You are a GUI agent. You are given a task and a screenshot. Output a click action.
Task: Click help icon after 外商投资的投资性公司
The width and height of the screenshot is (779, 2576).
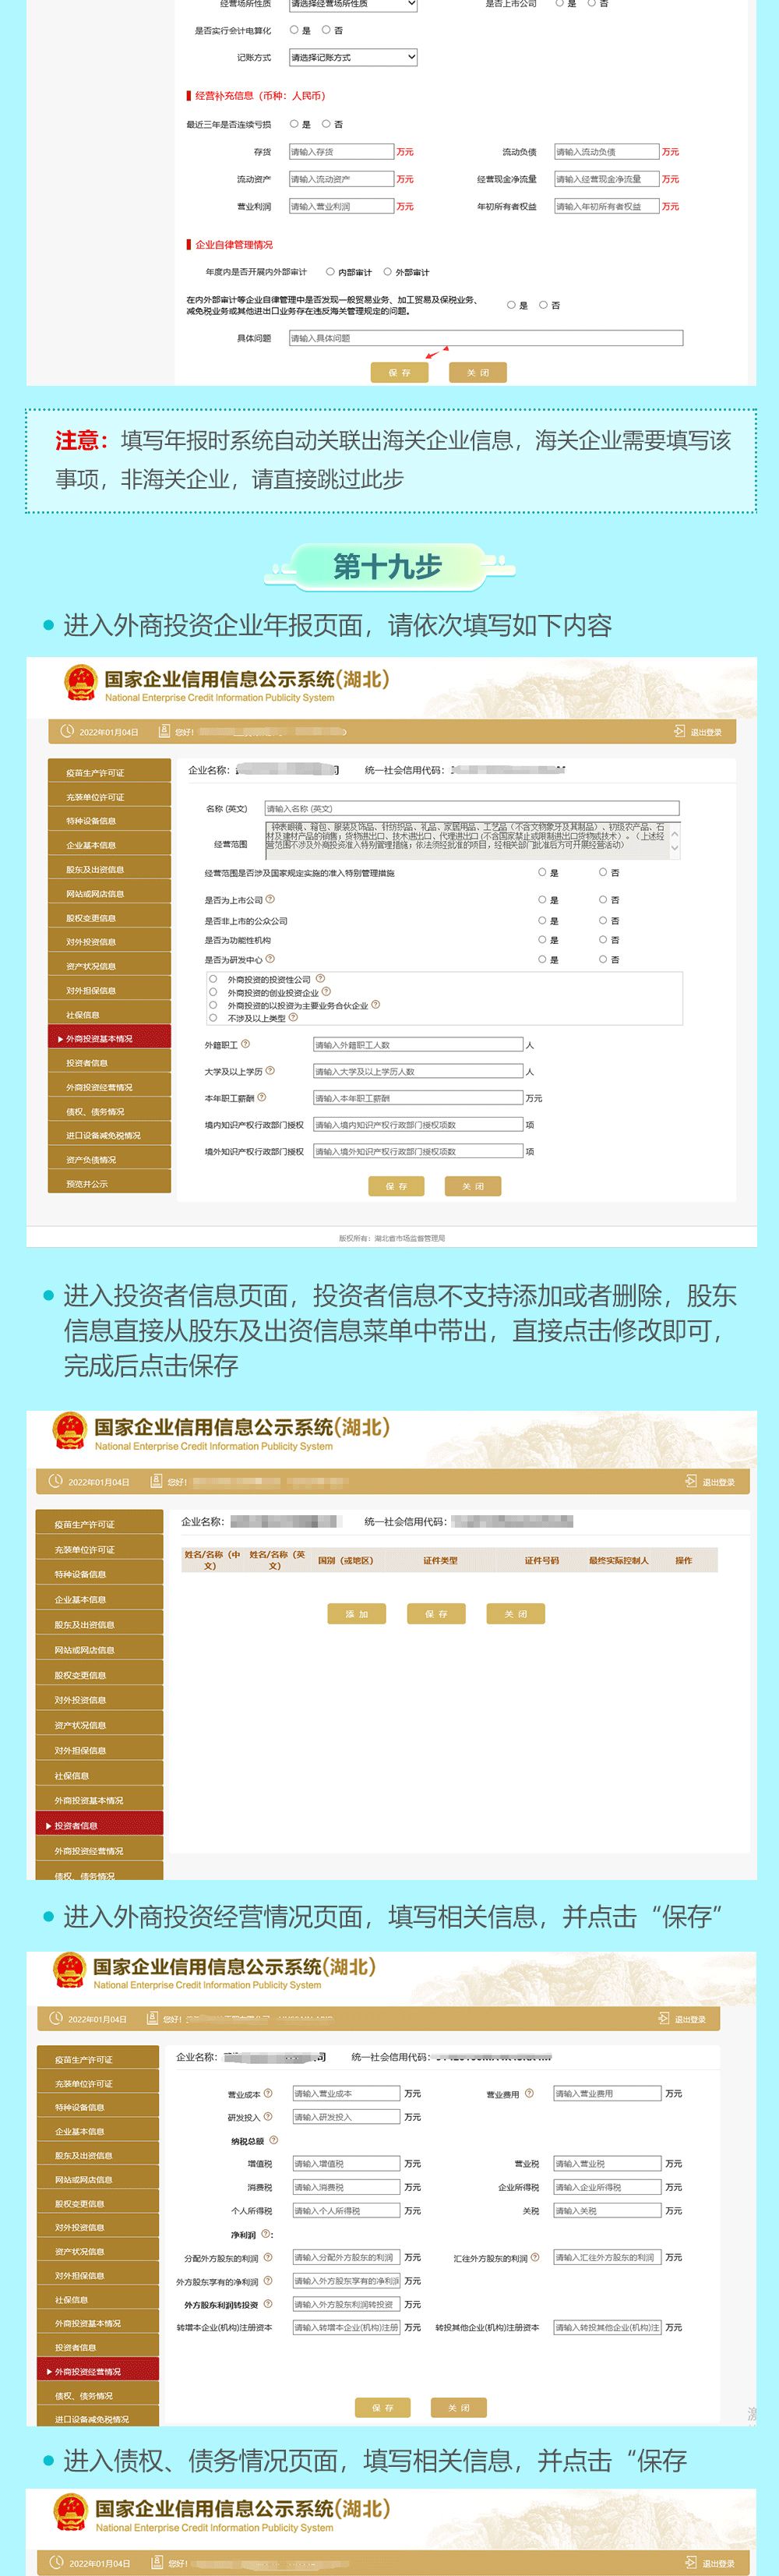coord(320,979)
